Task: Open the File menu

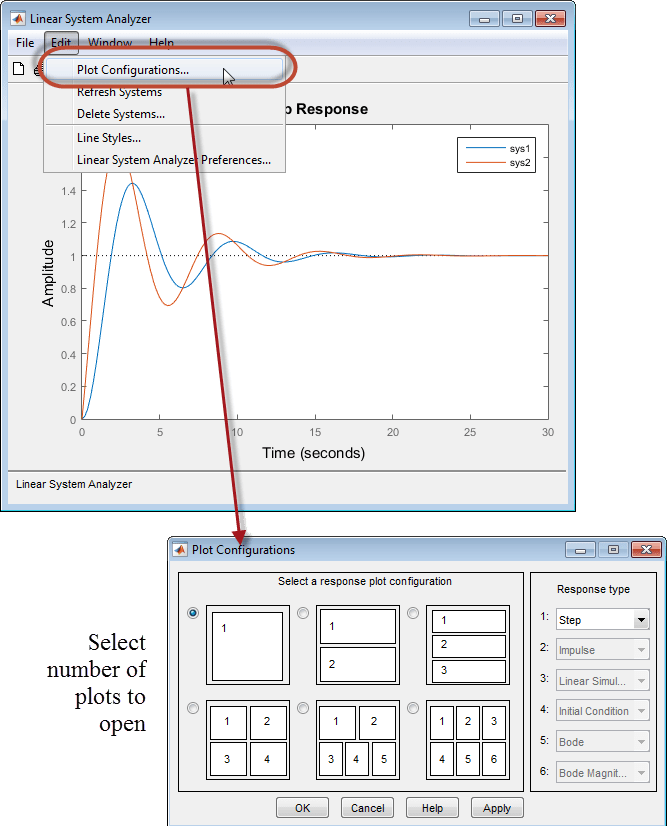Action: (x=25, y=43)
